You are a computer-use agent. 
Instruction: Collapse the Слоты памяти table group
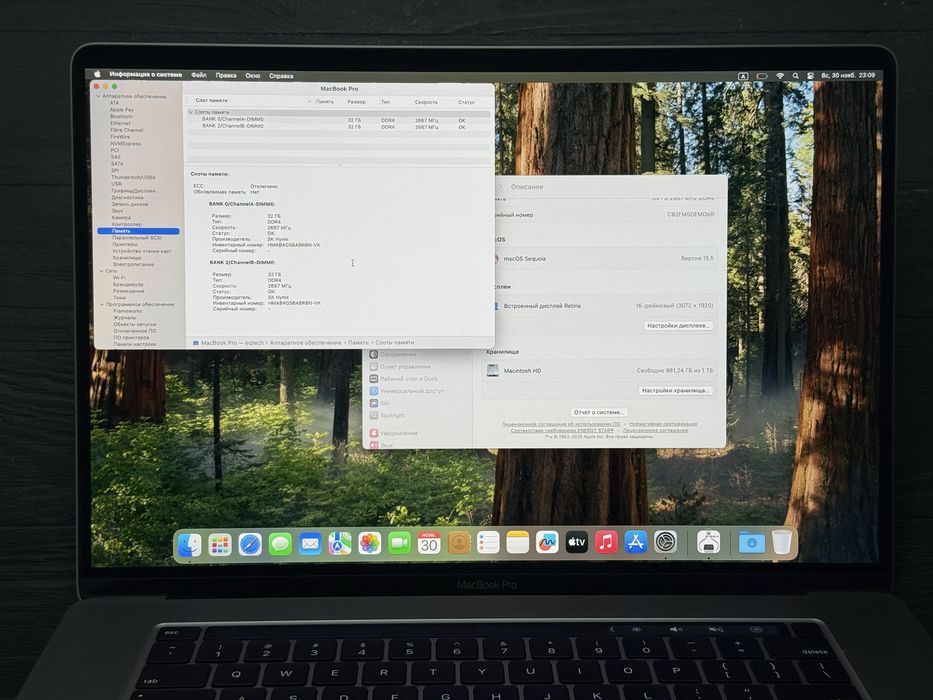click(191, 112)
